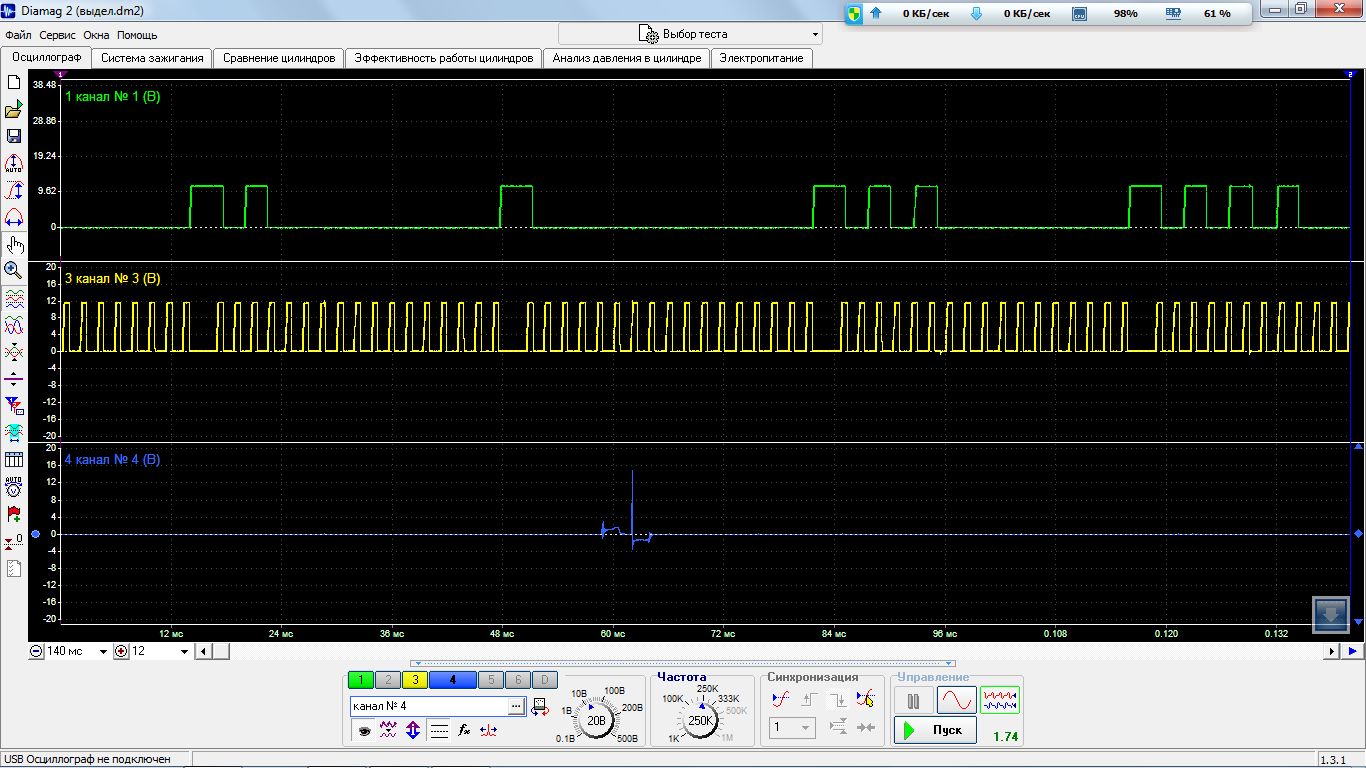Click the zoom out minus button
Screen dimensions: 1366x768
coord(36,652)
